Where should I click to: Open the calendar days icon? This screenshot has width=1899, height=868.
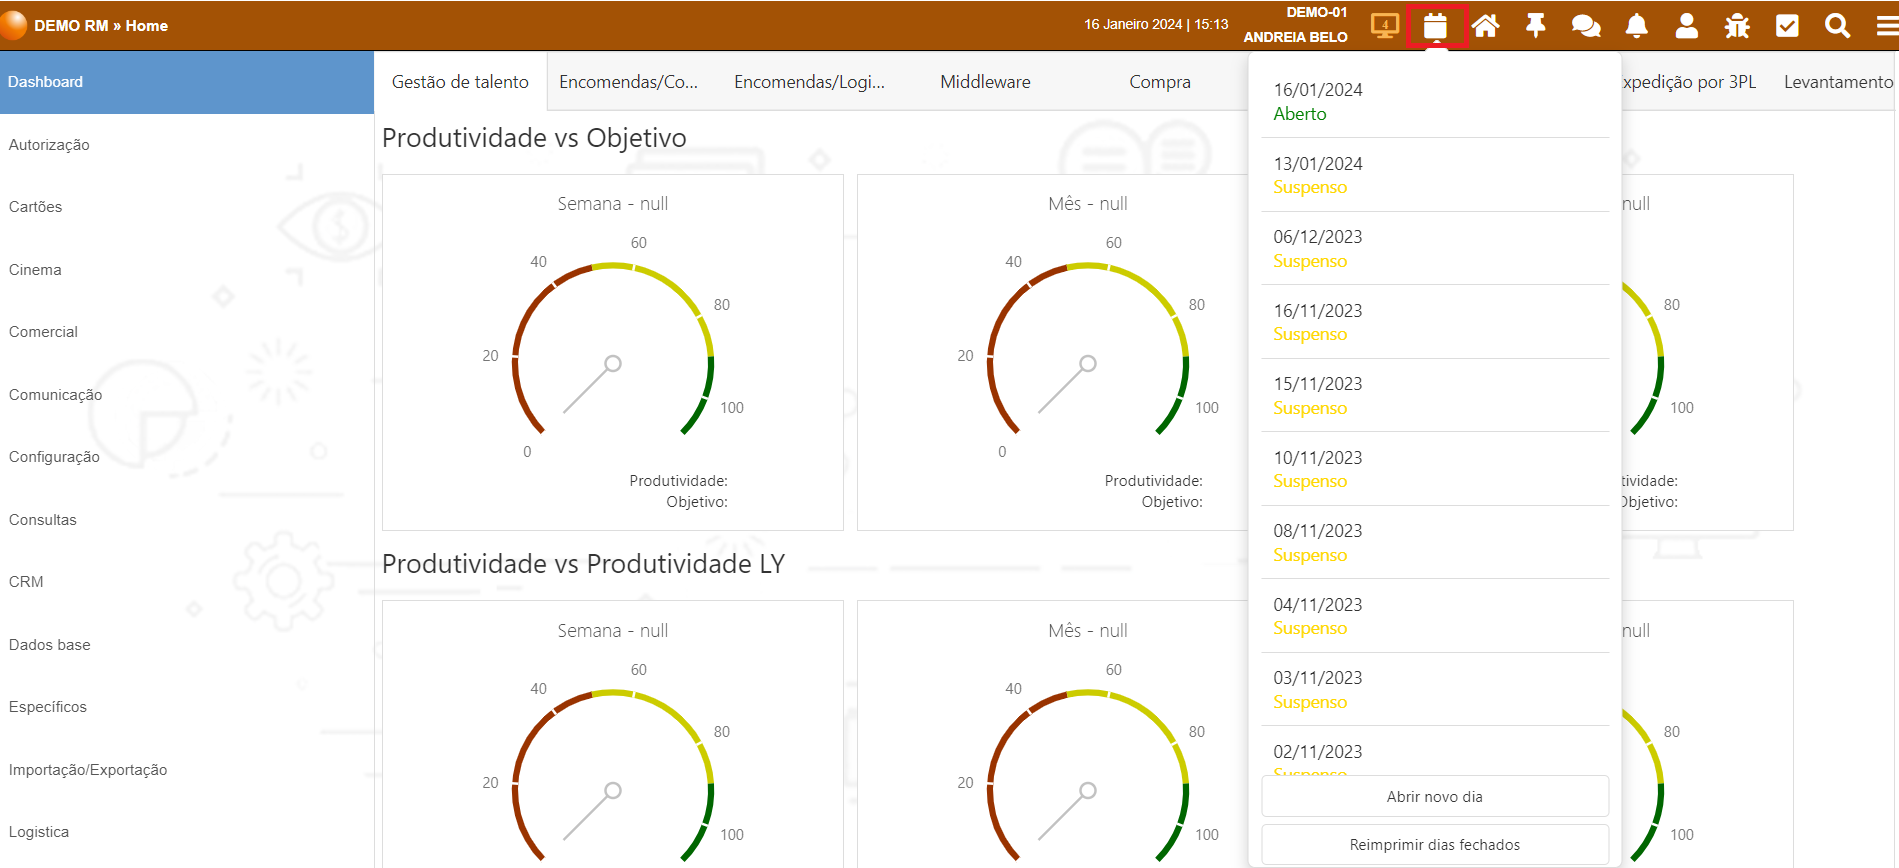(x=1435, y=26)
